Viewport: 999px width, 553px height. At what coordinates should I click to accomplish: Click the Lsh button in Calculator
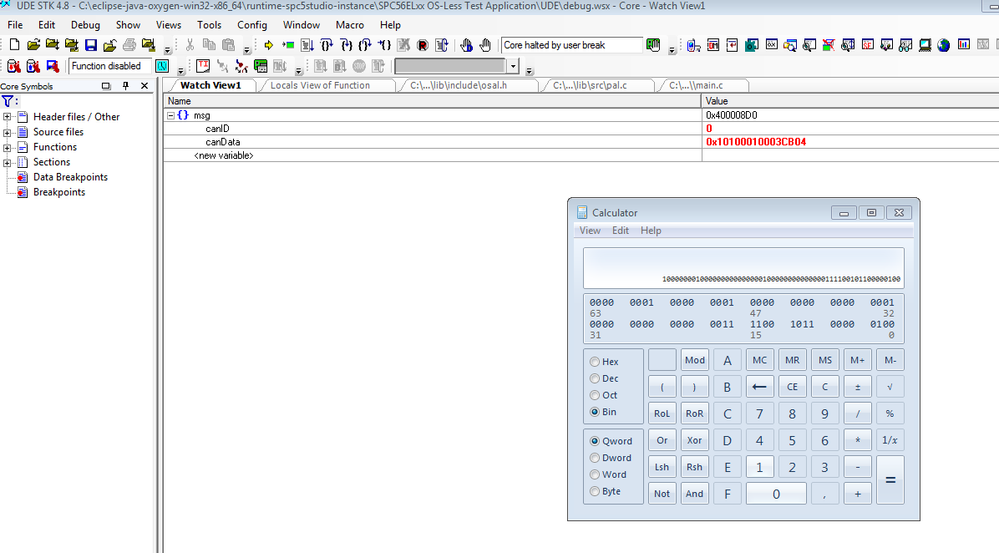click(x=662, y=467)
